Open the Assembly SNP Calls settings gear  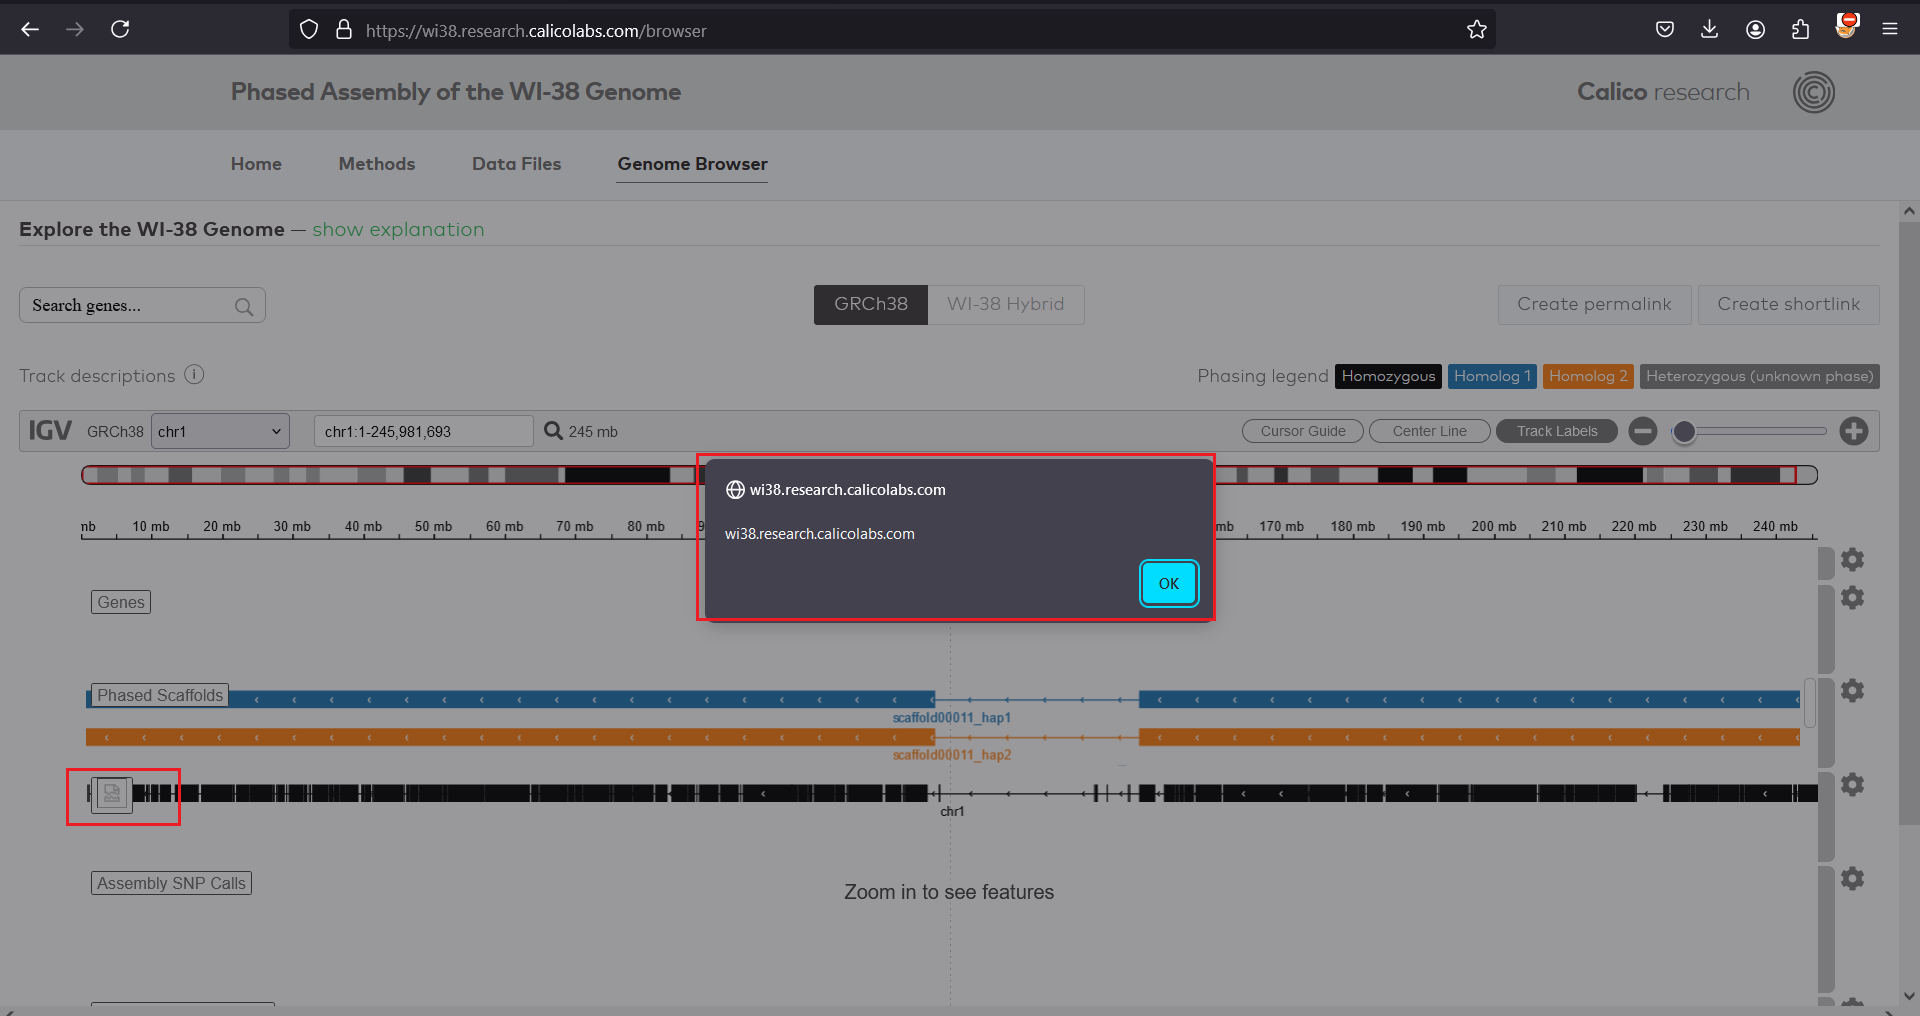pos(1853,879)
